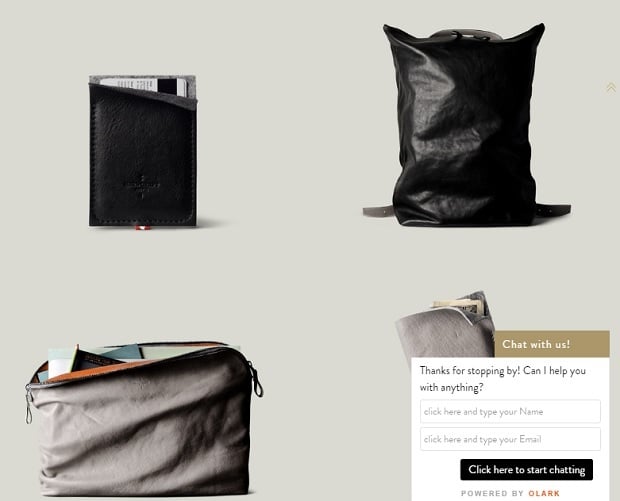The width and height of the screenshot is (620, 501).
Task: Open the gray zippered pouch product
Action: click(144, 419)
